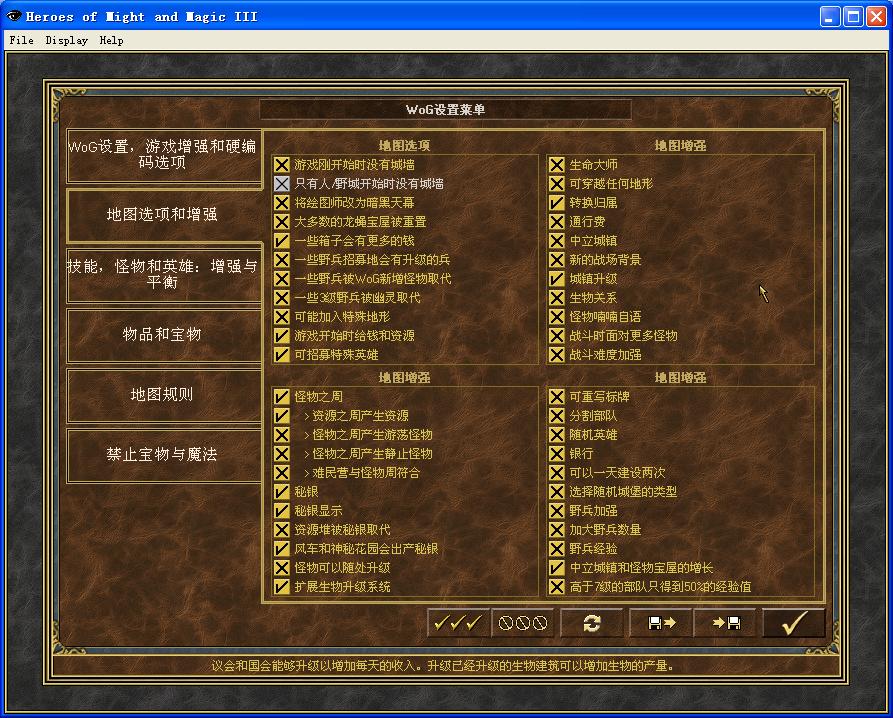This screenshot has height=718, width=893.
Task: Disable 一些箱子会有更多的钱 checkbox
Action: click(281, 241)
